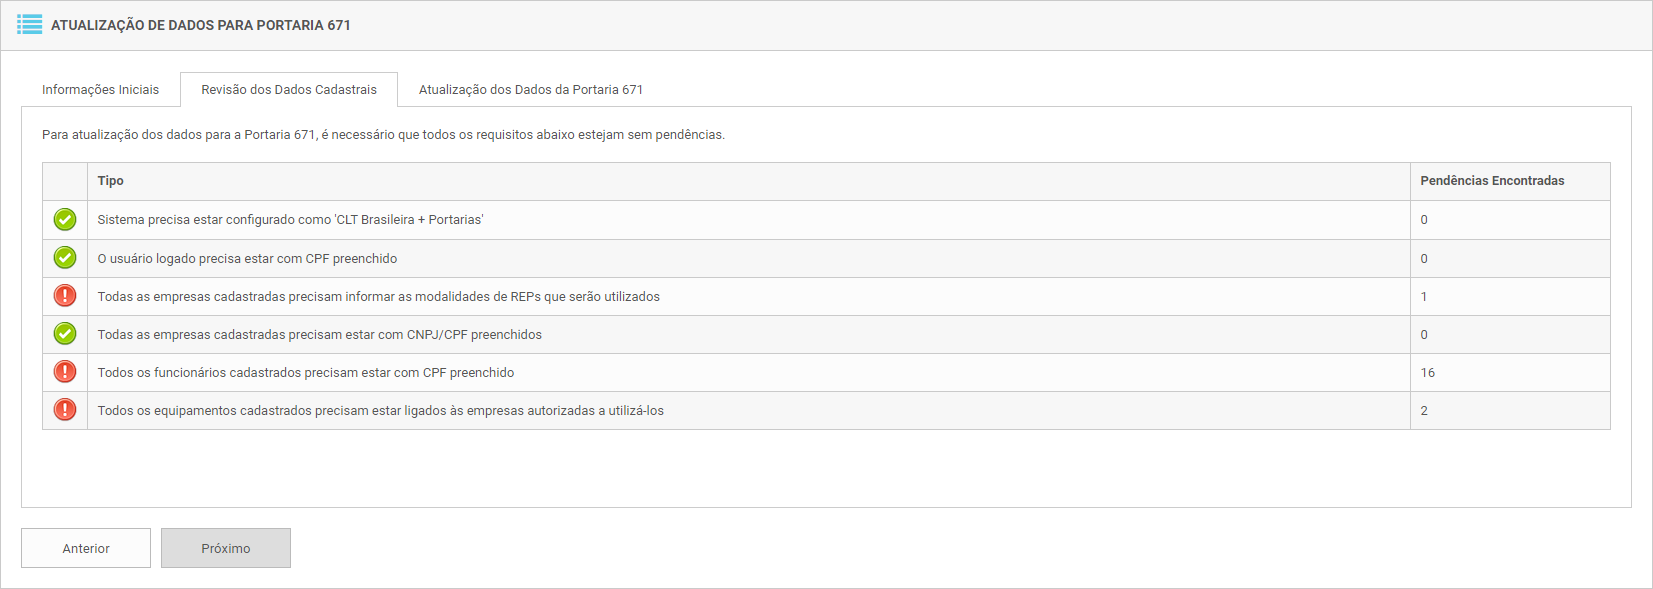
Task: Select the Revisão dos Dados Cadastrais tab
Action: 289,90
